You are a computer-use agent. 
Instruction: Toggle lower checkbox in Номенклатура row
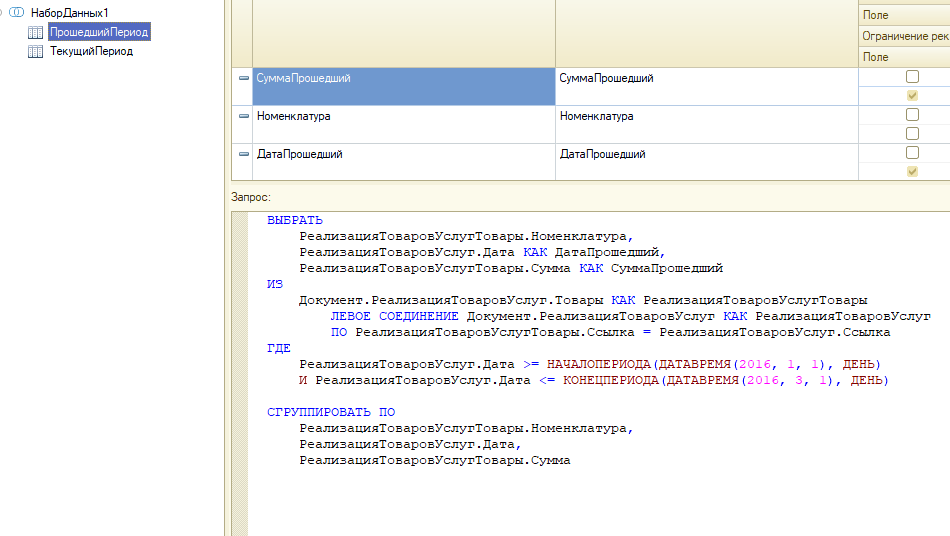pyautogui.click(x=912, y=134)
